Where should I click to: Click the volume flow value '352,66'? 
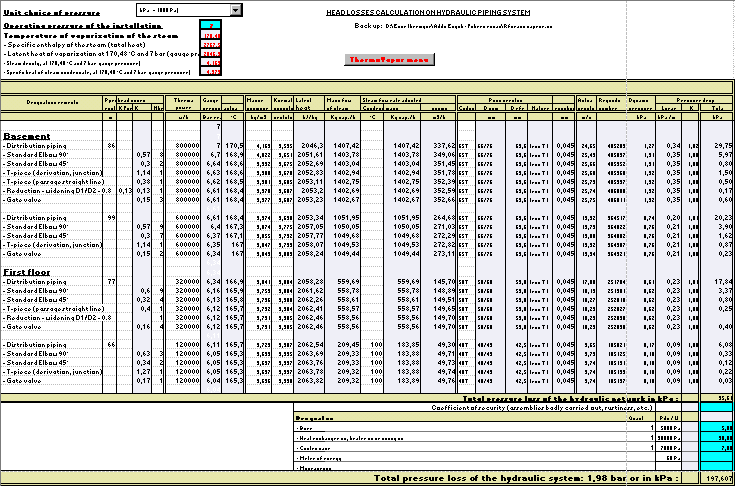tap(443, 200)
